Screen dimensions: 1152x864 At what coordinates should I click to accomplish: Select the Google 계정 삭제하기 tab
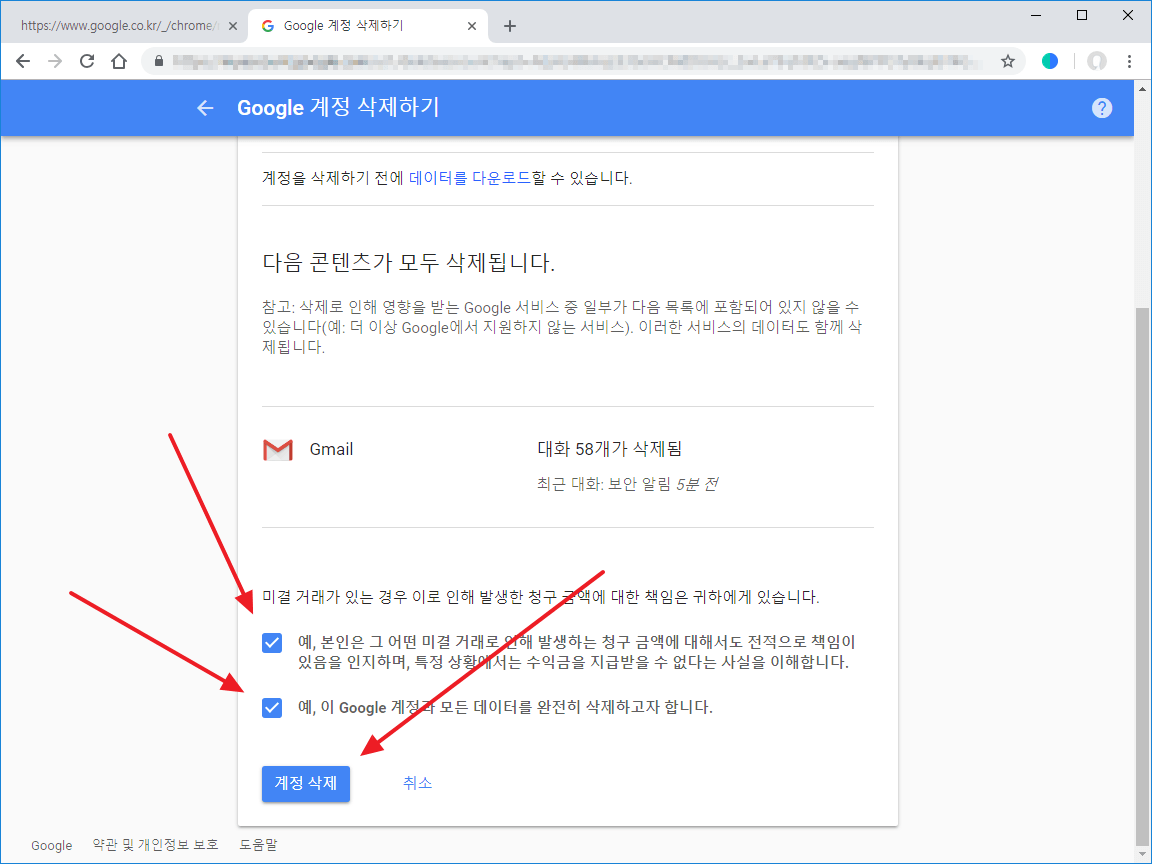click(367, 26)
